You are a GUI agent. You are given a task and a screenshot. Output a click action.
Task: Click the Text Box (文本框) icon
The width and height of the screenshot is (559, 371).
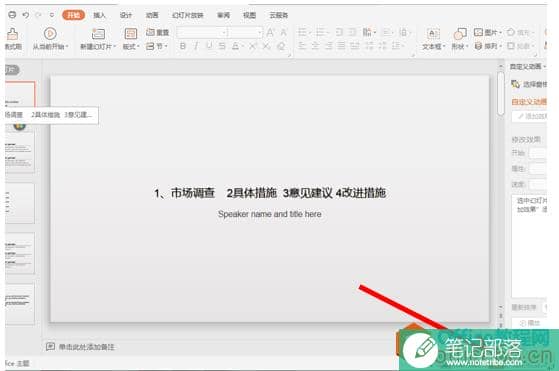[x=433, y=34]
